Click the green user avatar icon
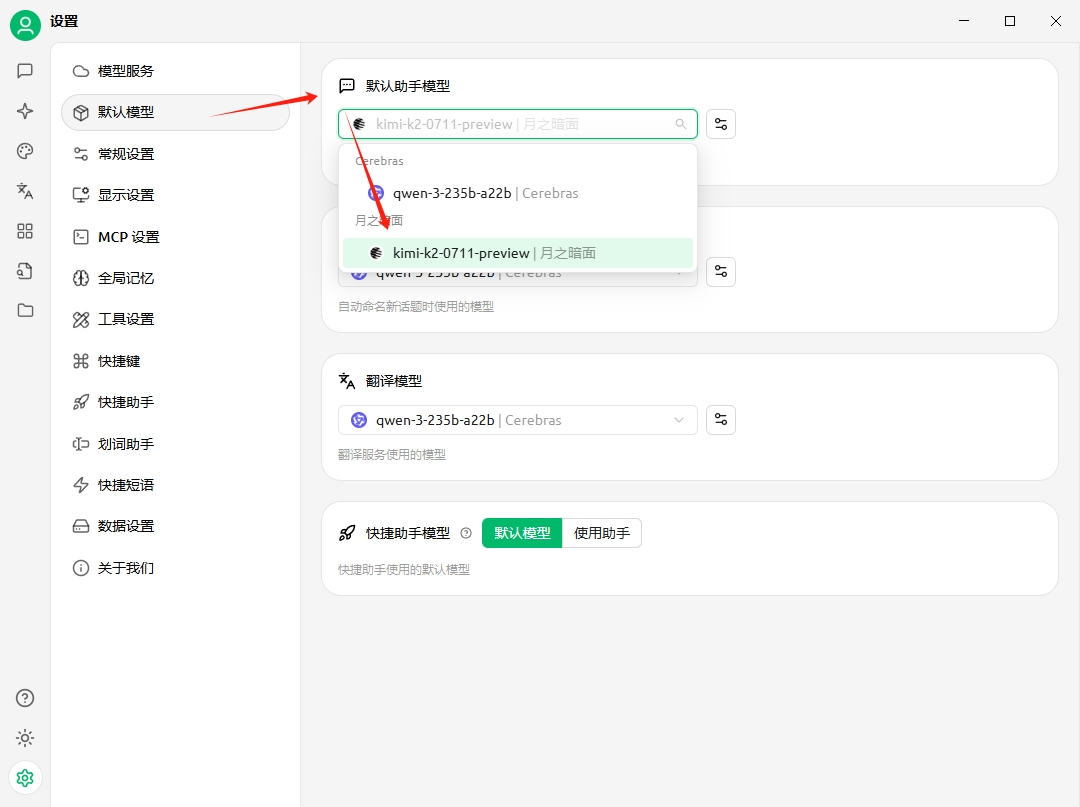The height and width of the screenshot is (807, 1080). [25, 25]
